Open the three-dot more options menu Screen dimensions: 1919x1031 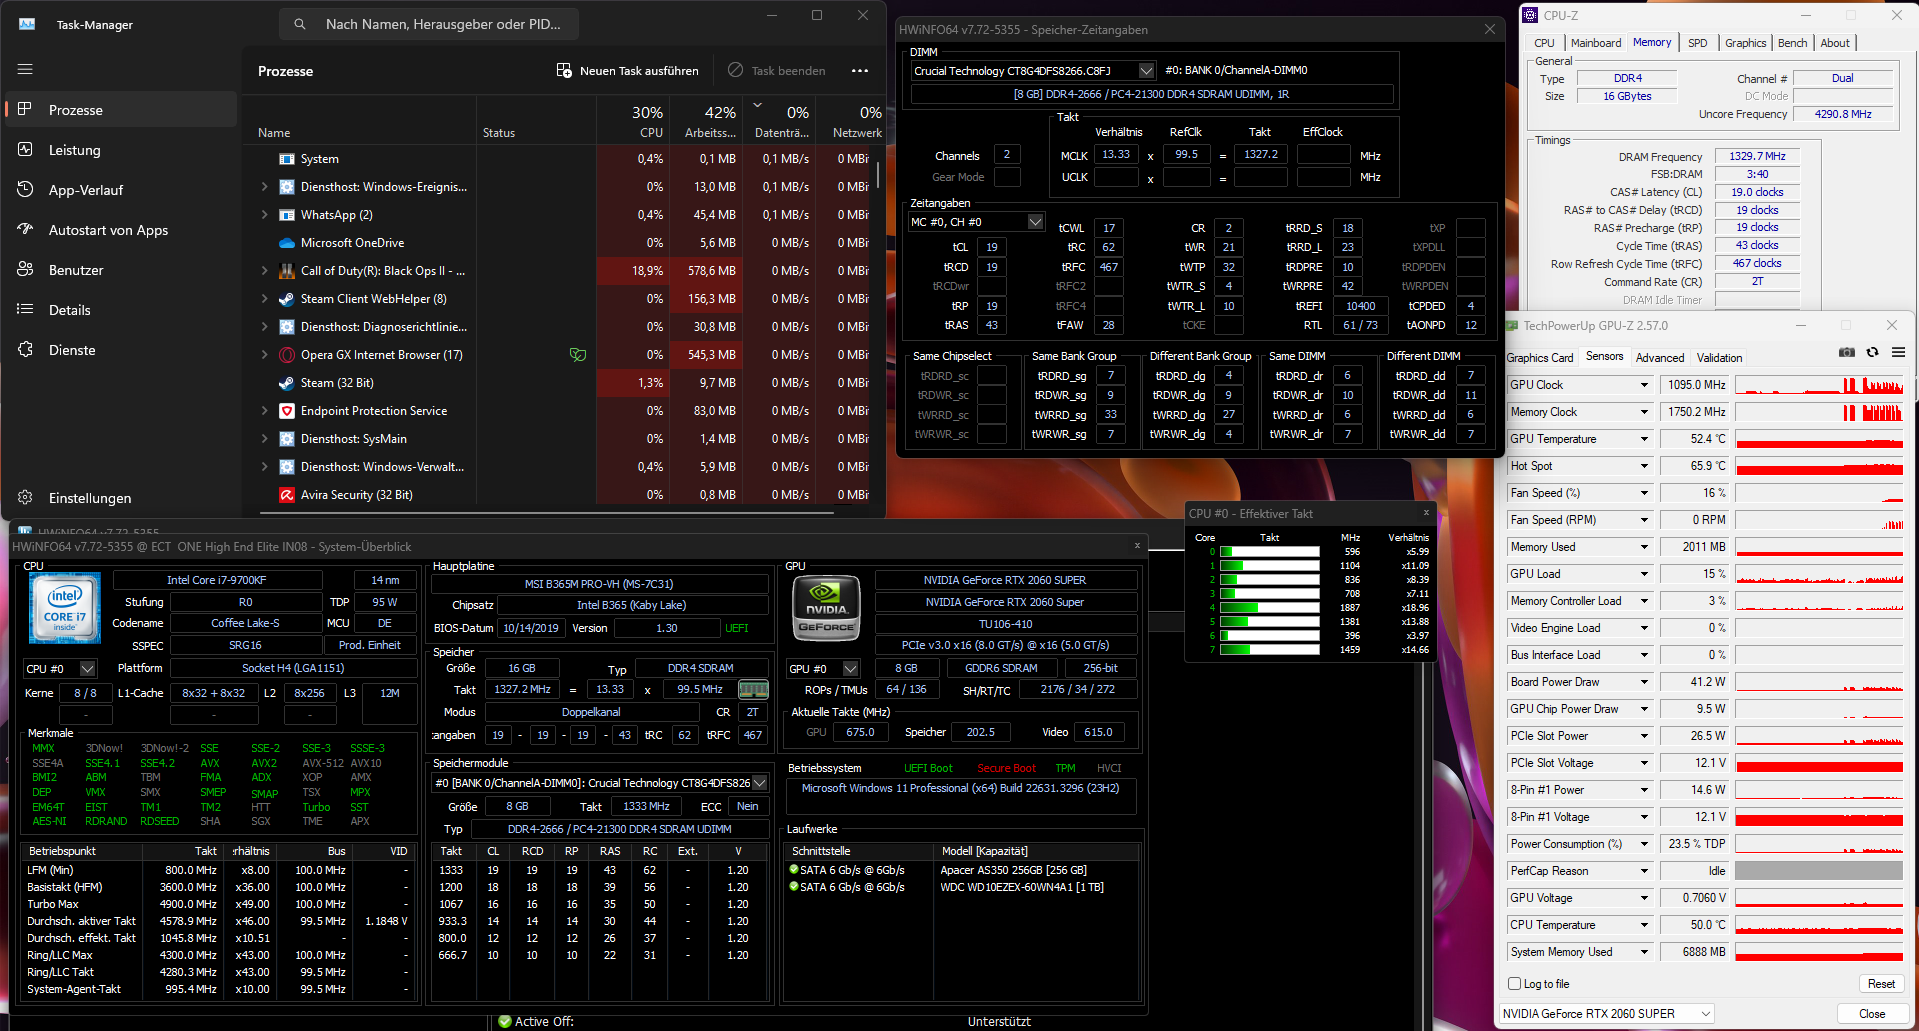point(860,71)
